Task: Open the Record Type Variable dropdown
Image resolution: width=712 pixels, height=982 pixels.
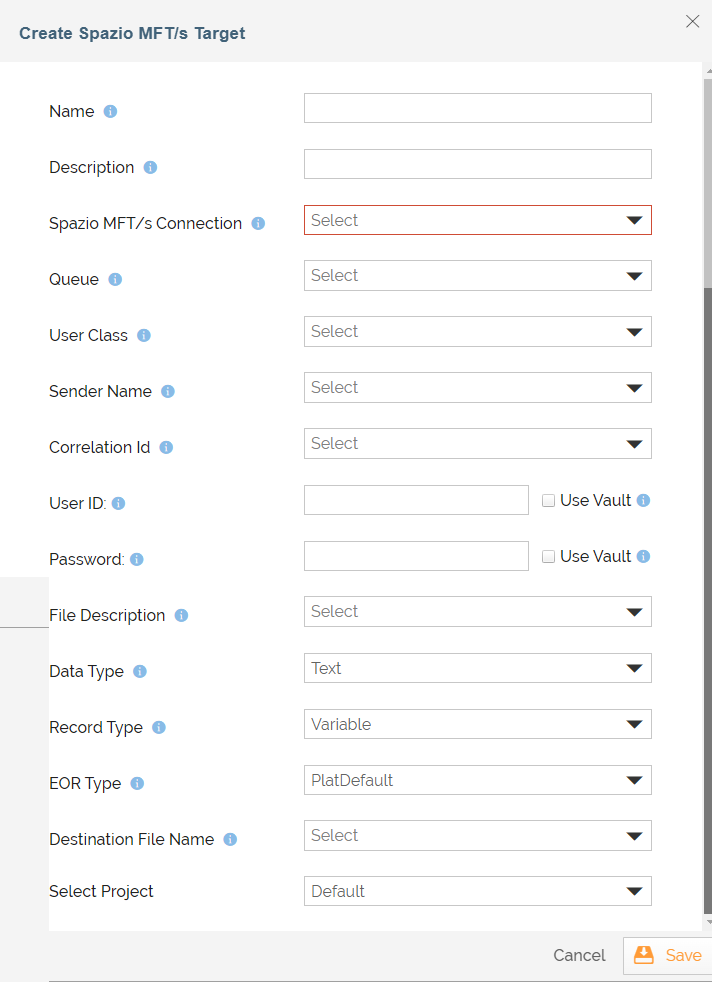Action: click(x=478, y=724)
